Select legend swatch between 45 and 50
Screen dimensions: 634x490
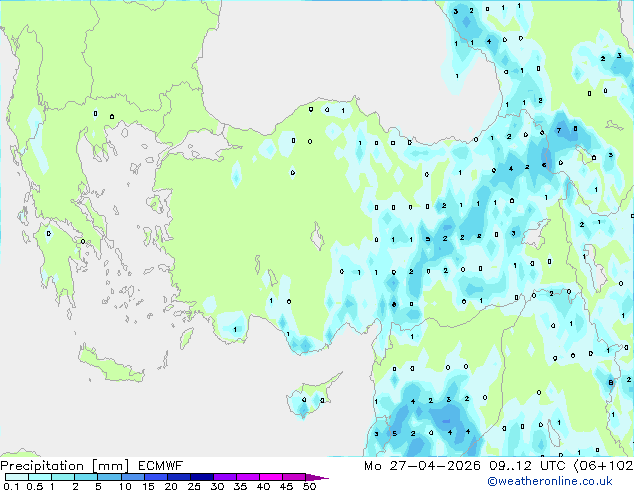point(294,477)
